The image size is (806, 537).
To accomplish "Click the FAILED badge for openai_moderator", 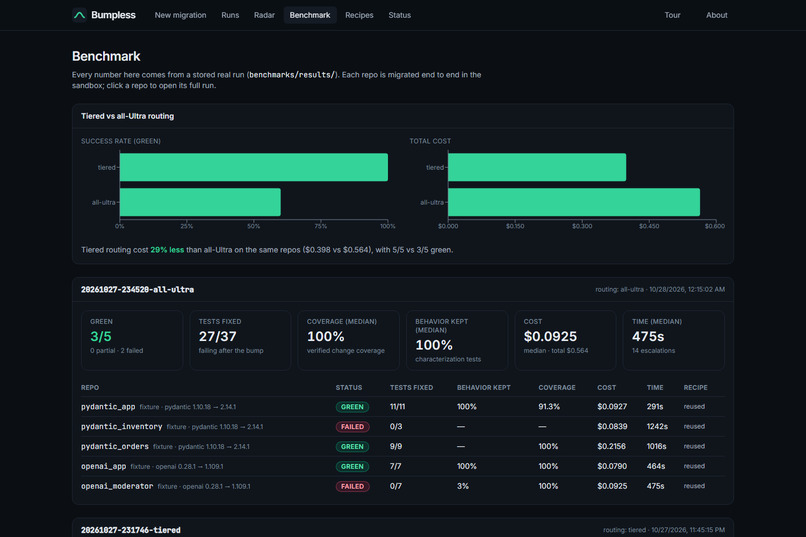I will click(x=352, y=486).
